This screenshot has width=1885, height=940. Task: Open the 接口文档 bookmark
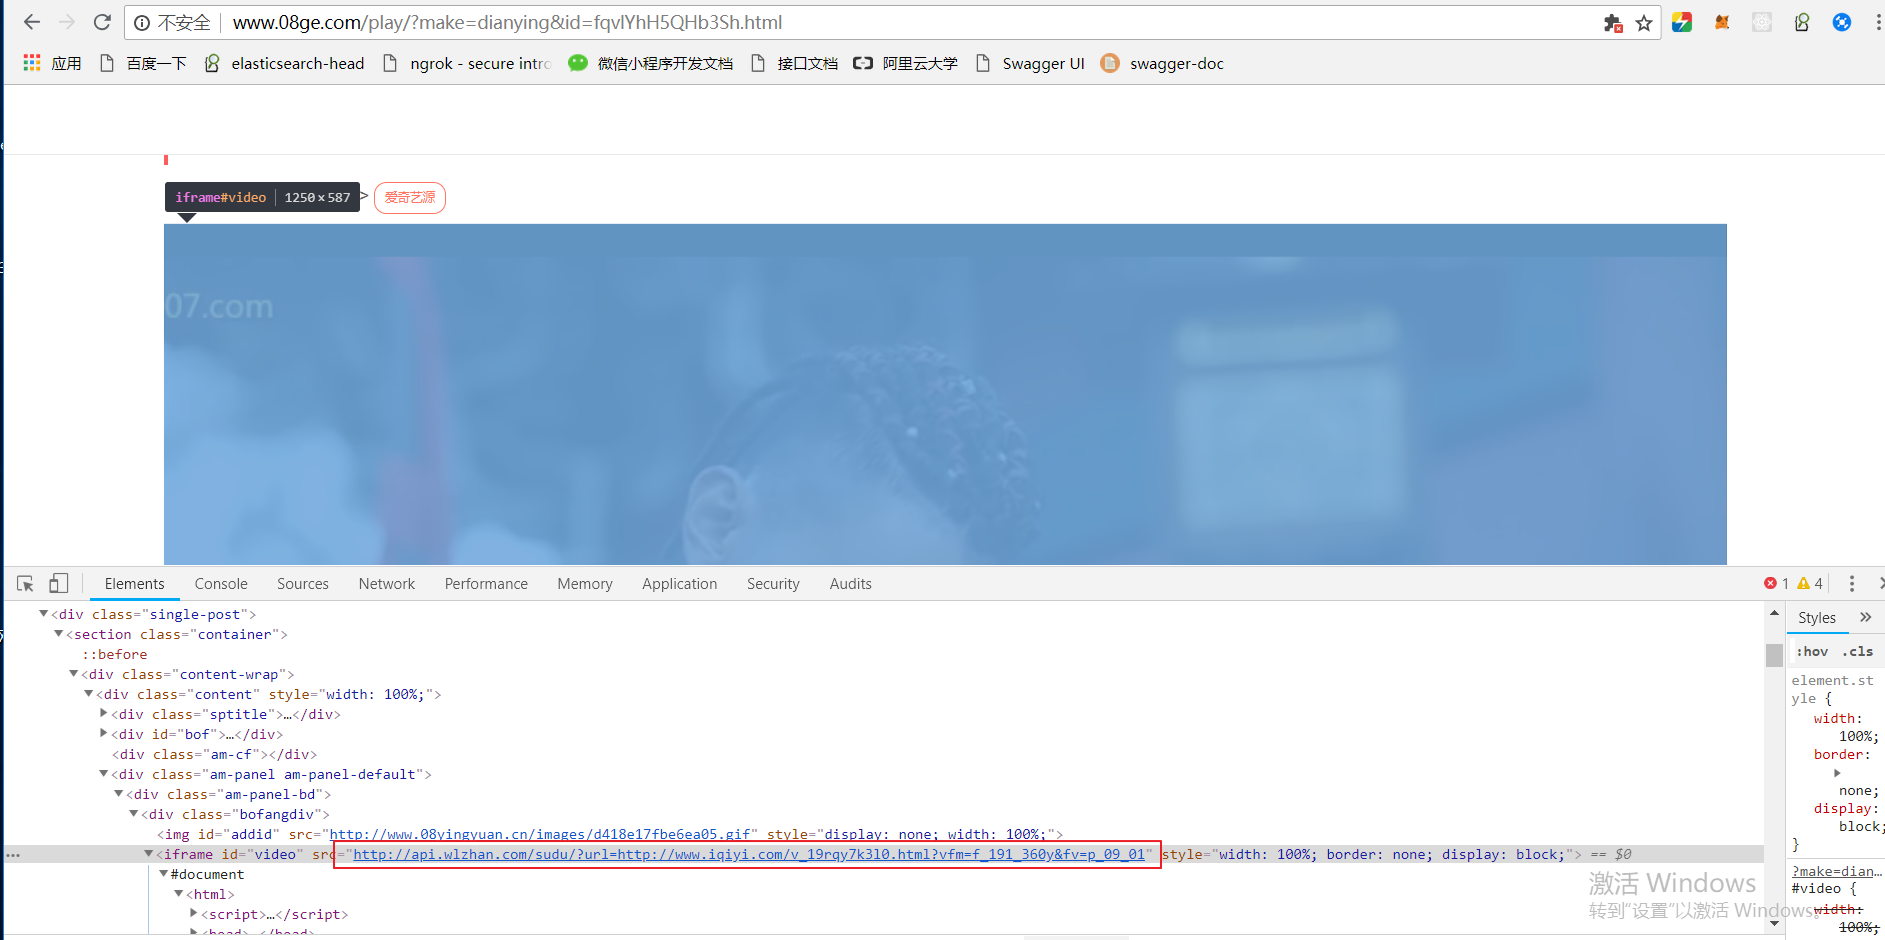coord(794,63)
